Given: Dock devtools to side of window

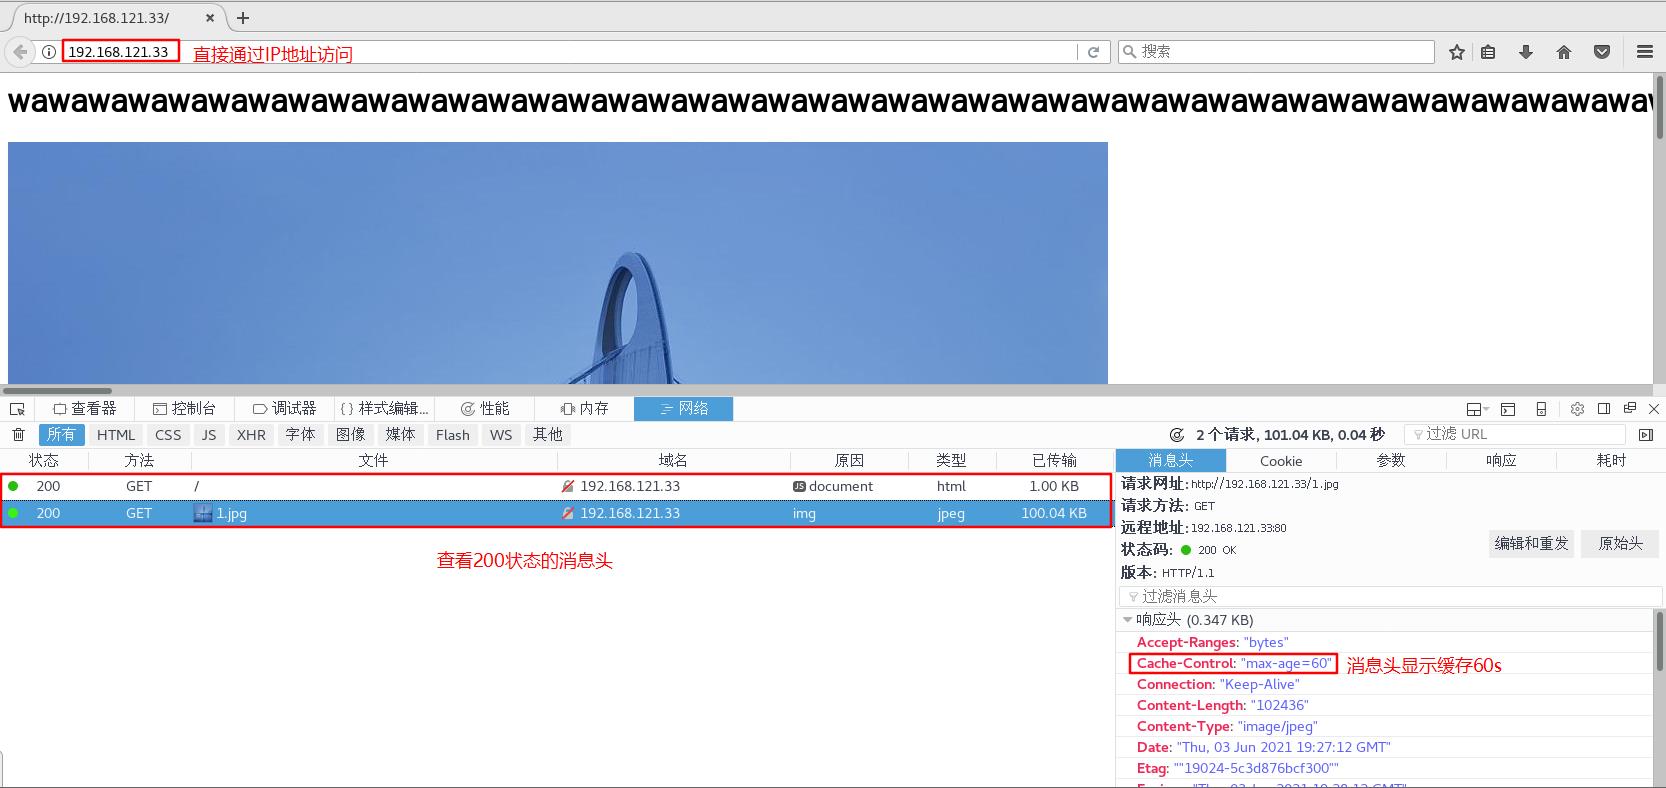Looking at the screenshot, I should 1604,409.
